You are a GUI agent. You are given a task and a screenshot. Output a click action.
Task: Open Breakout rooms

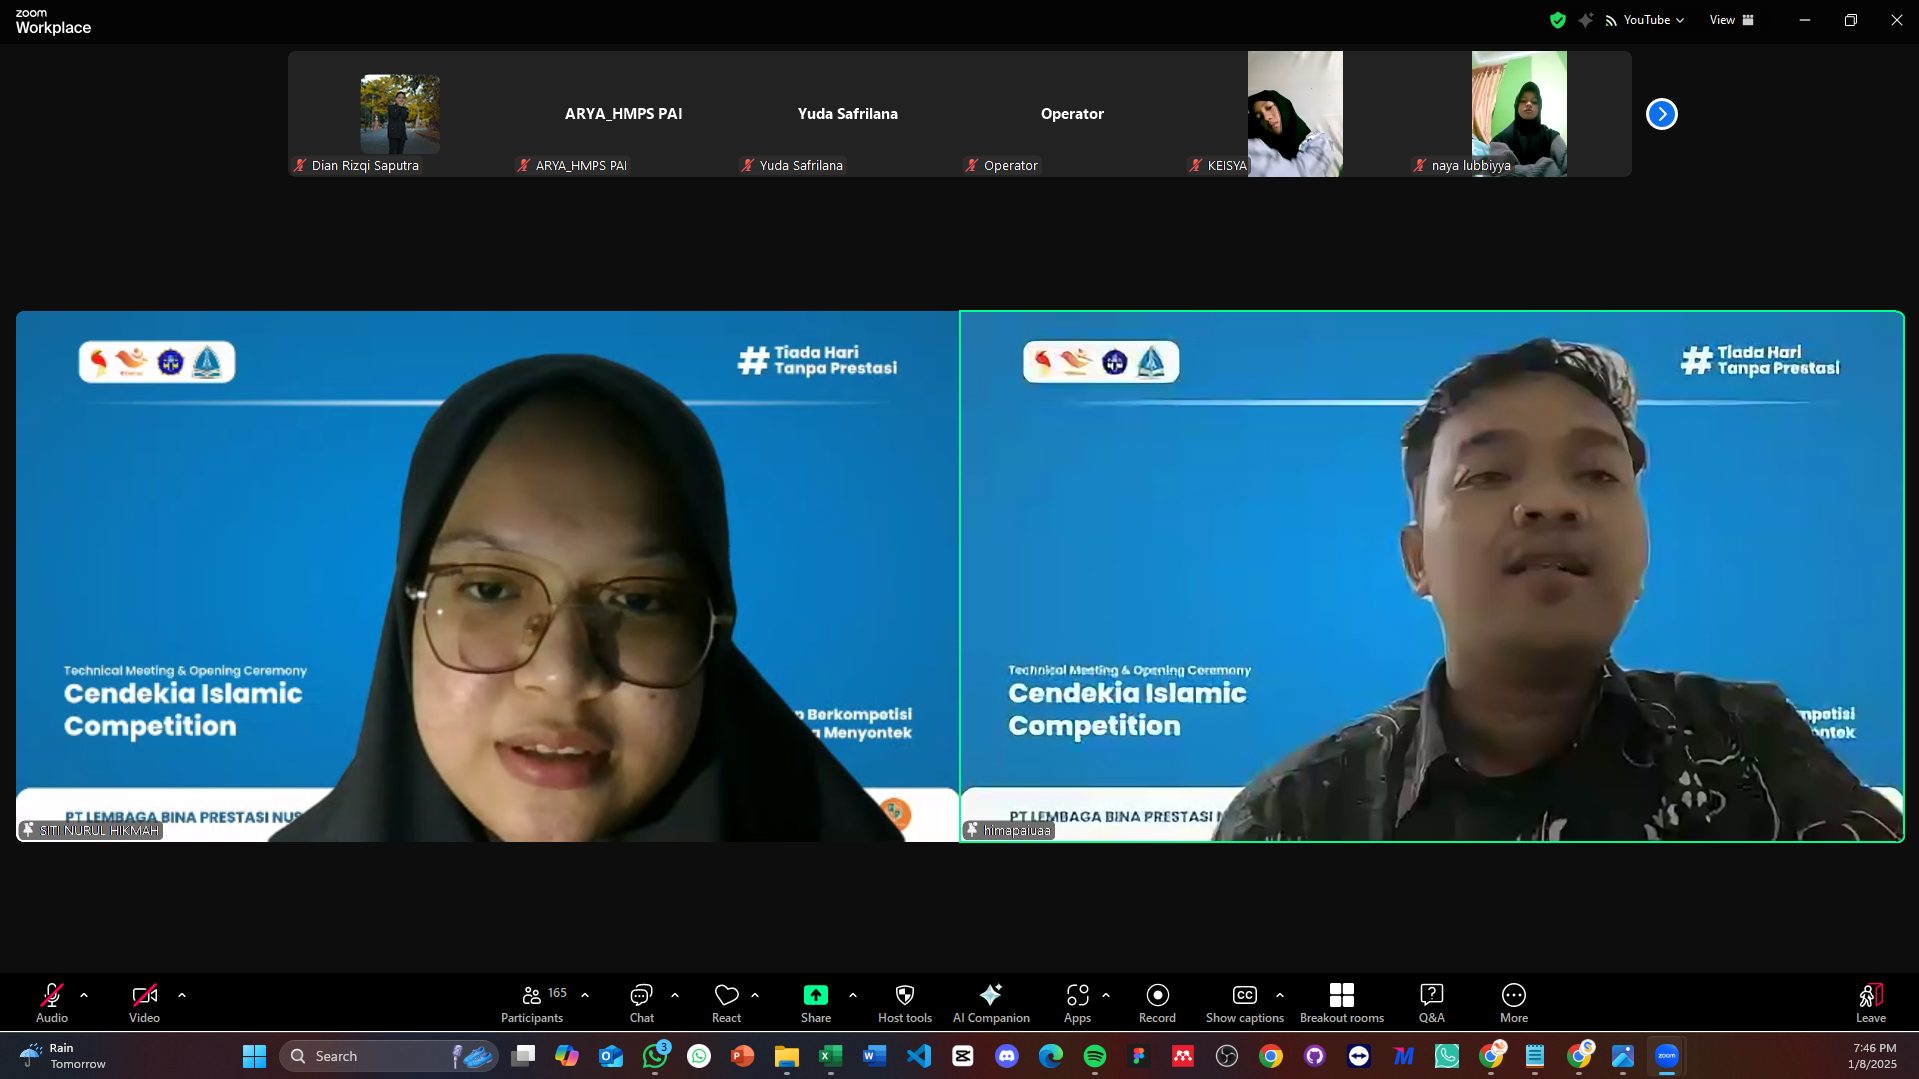click(1341, 1002)
